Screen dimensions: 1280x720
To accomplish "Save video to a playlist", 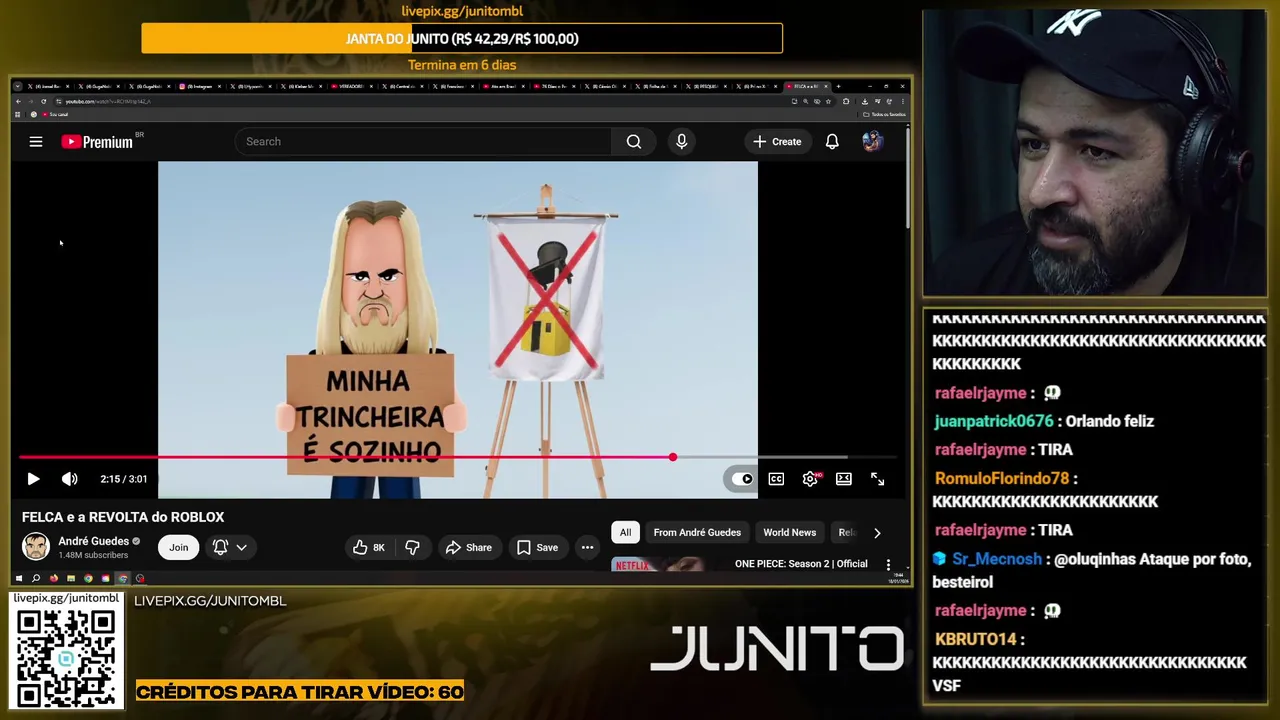I will tap(538, 547).
